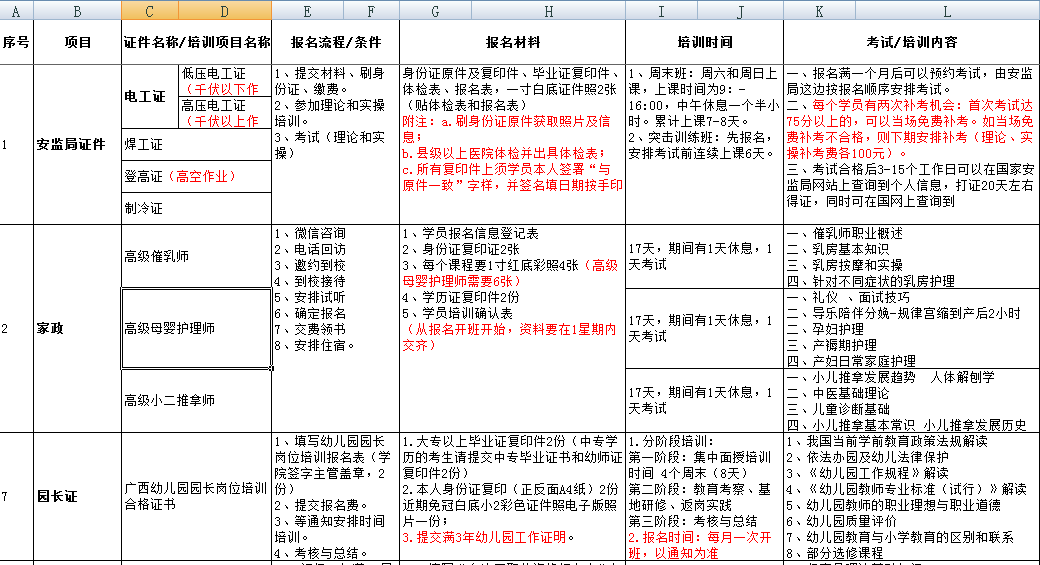The width and height of the screenshot is (1040, 565).
Task: Select the 焊工证 cell
Action: pyautogui.click(x=196, y=145)
